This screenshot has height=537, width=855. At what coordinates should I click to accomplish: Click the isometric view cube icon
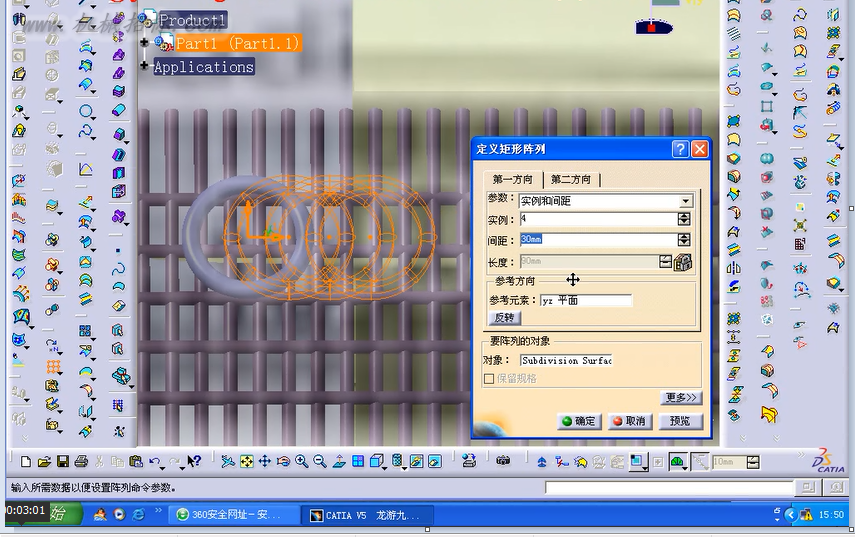click(x=376, y=462)
